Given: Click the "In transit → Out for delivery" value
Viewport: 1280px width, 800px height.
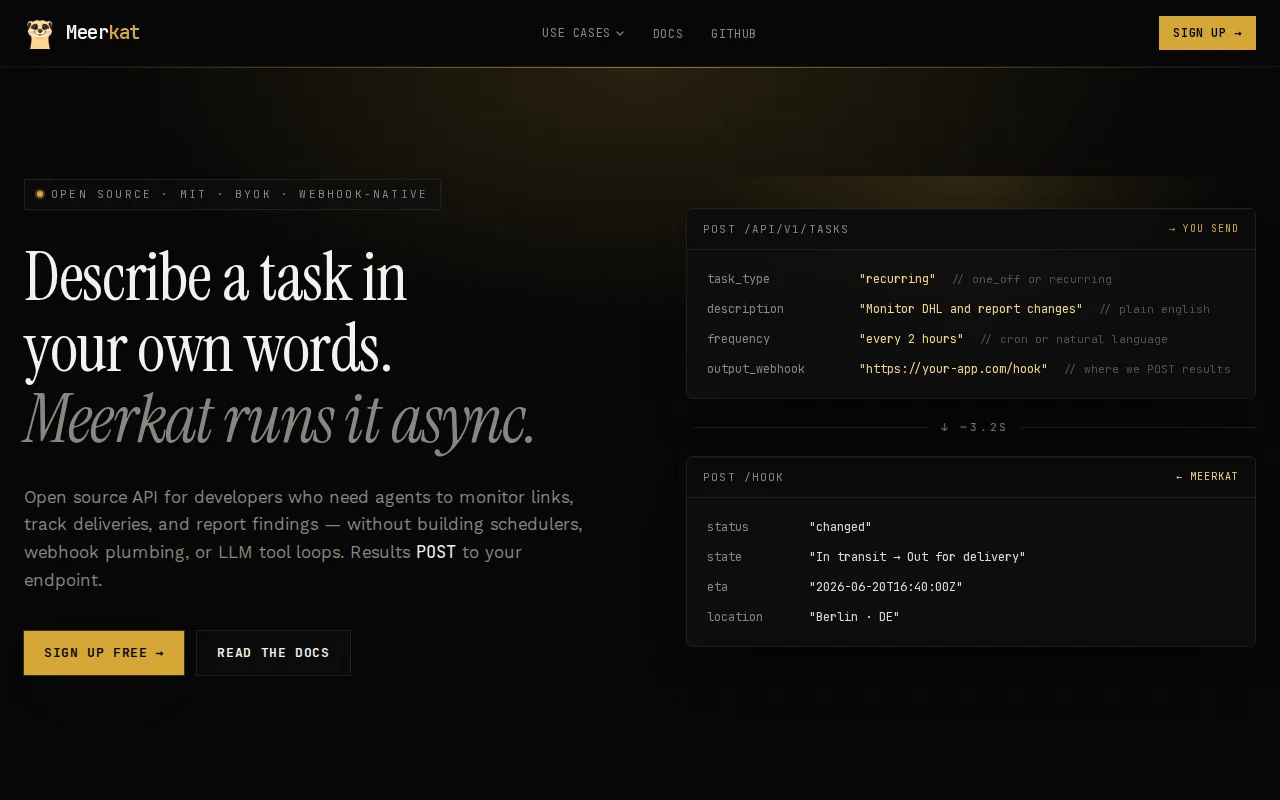Looking at the screenshot, I should (x=917, y=557).
